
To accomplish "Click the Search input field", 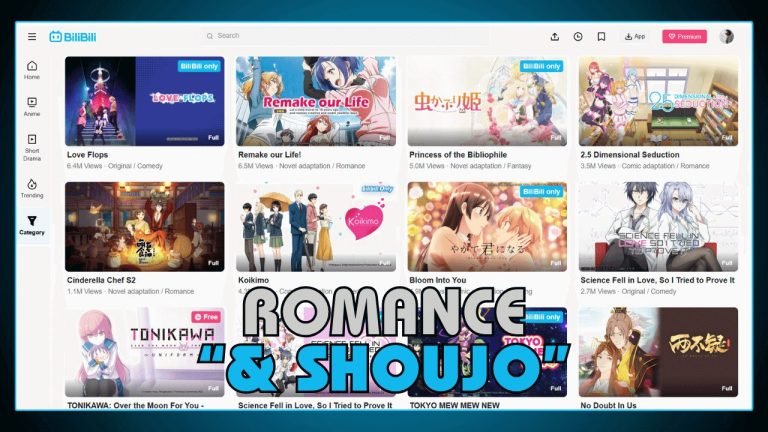I will click(x=370, y=36).
